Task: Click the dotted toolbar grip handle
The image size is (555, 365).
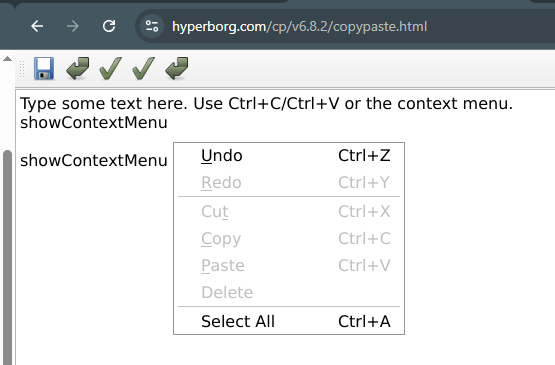Action: click(x=22, y=69)
